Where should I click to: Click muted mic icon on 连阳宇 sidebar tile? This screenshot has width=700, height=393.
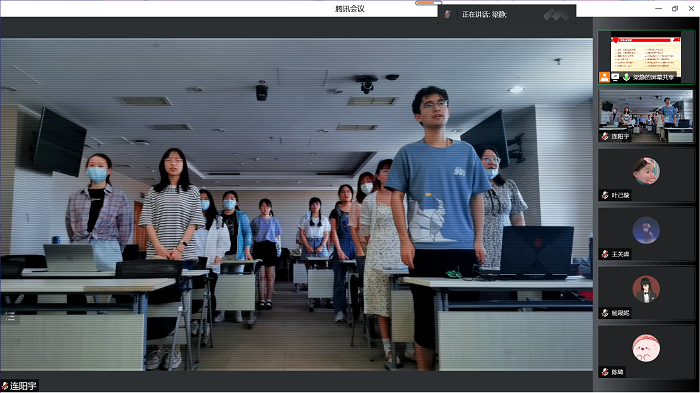pyautogui.click(x=605, y=136)
